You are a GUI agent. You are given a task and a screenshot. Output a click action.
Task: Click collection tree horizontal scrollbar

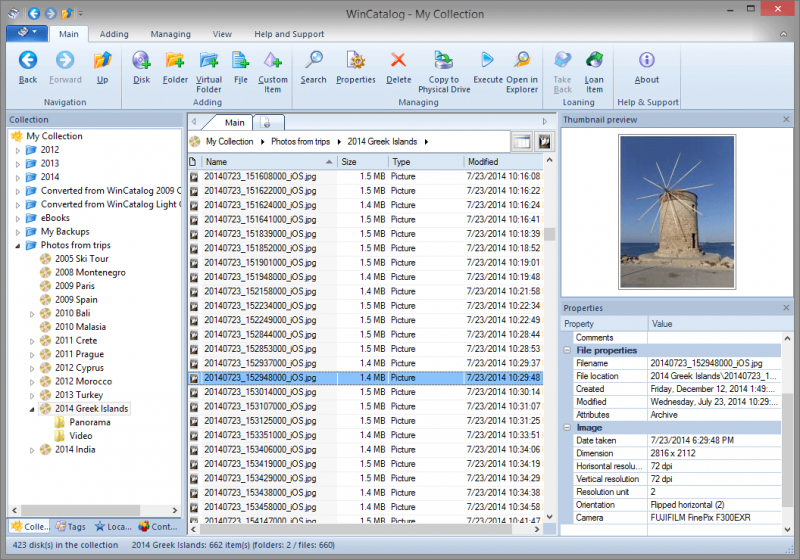click(80, 510)
